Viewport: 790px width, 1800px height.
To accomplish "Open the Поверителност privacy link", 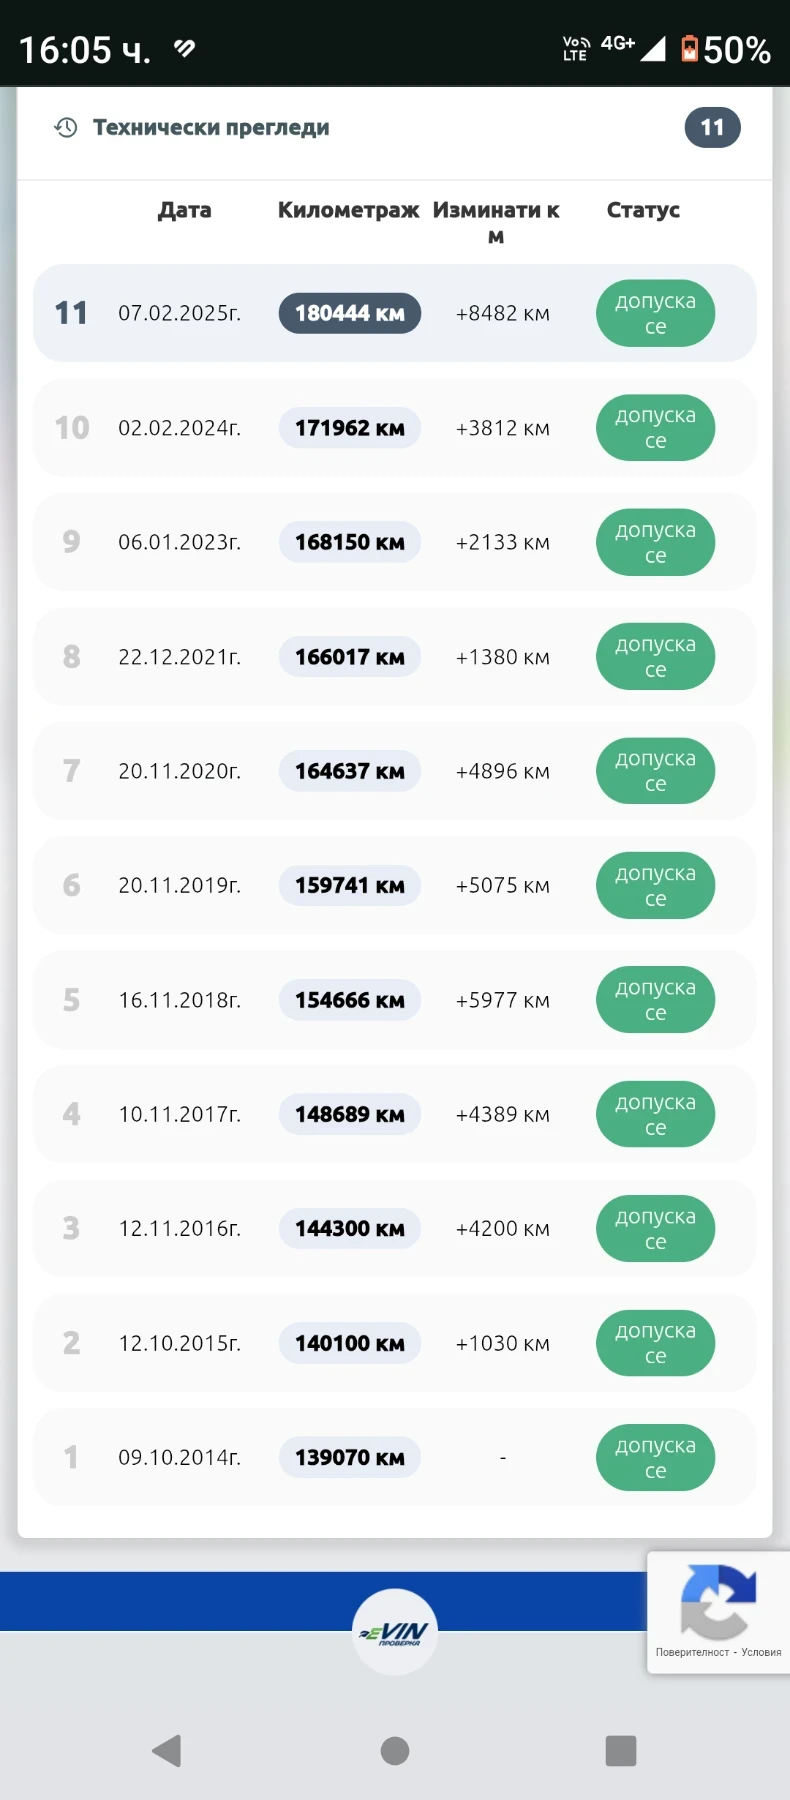I will click(x=692, y=1652).
